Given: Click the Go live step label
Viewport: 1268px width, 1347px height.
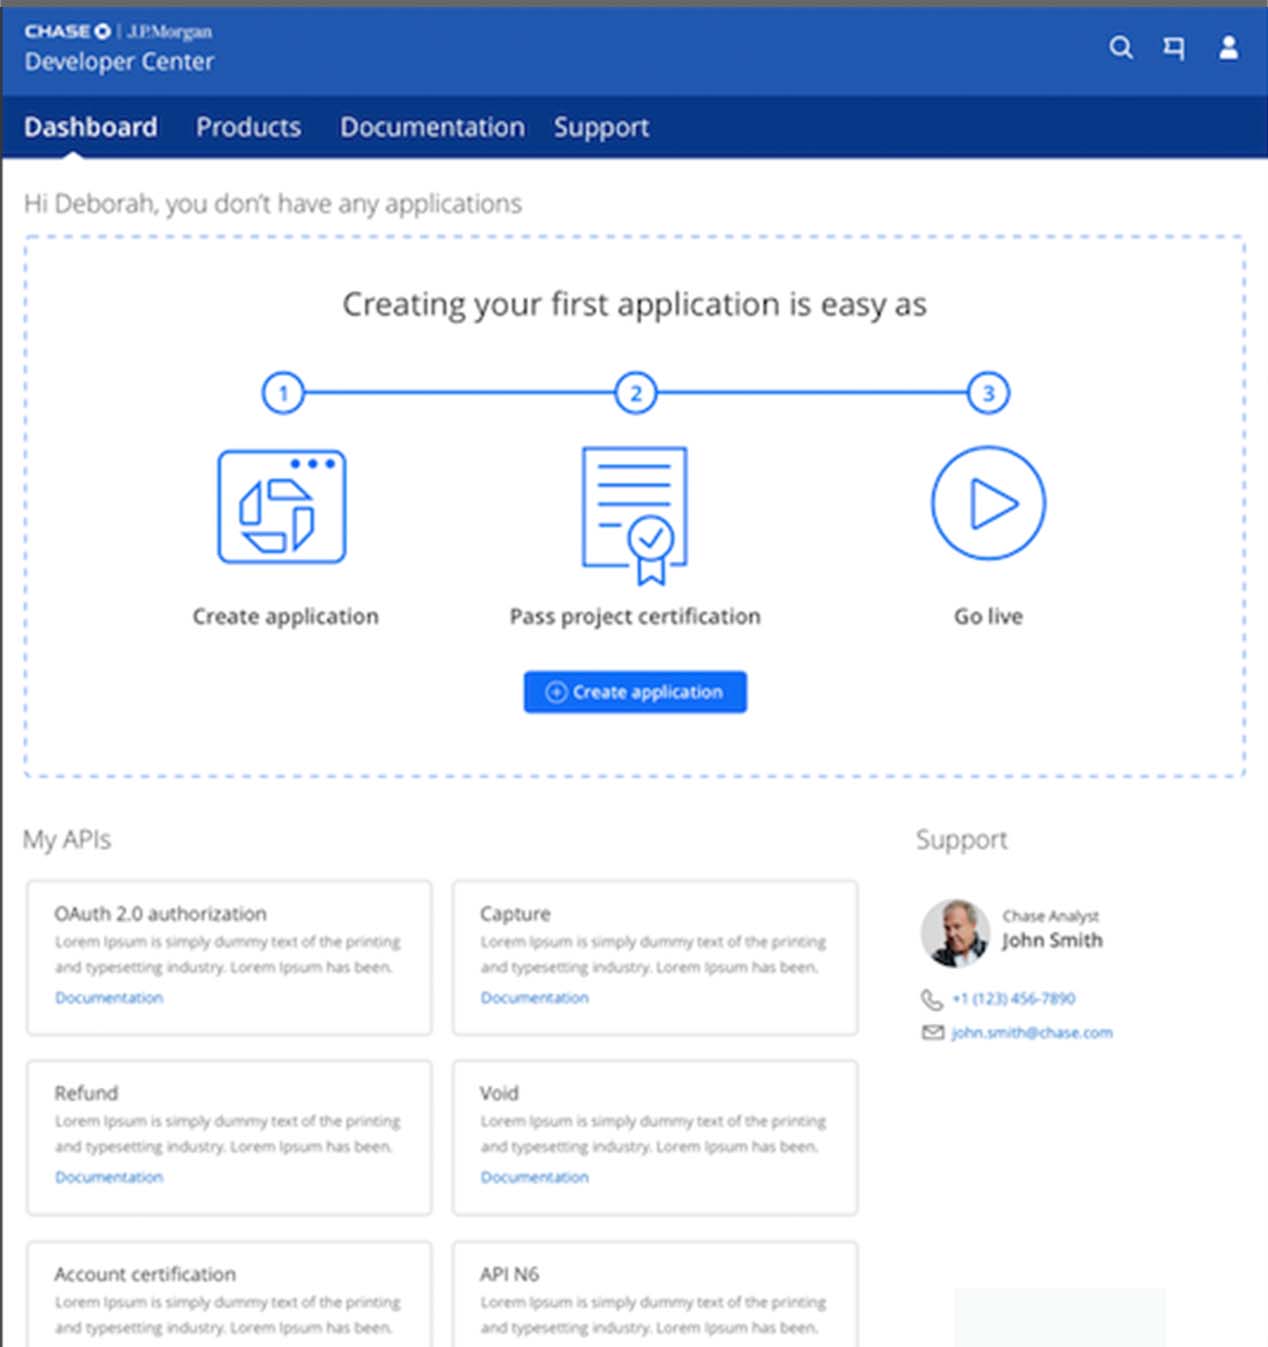Looking at the screenshot, I should pos(988,616).
